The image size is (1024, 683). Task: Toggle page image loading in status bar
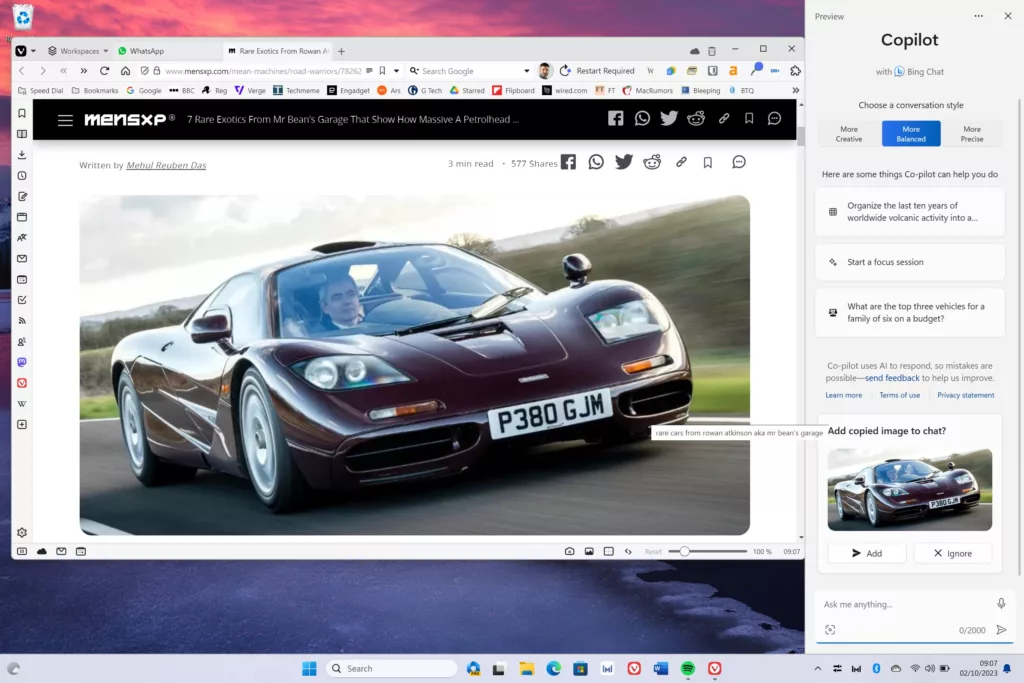pyautogui.click(x=589, y=551)
